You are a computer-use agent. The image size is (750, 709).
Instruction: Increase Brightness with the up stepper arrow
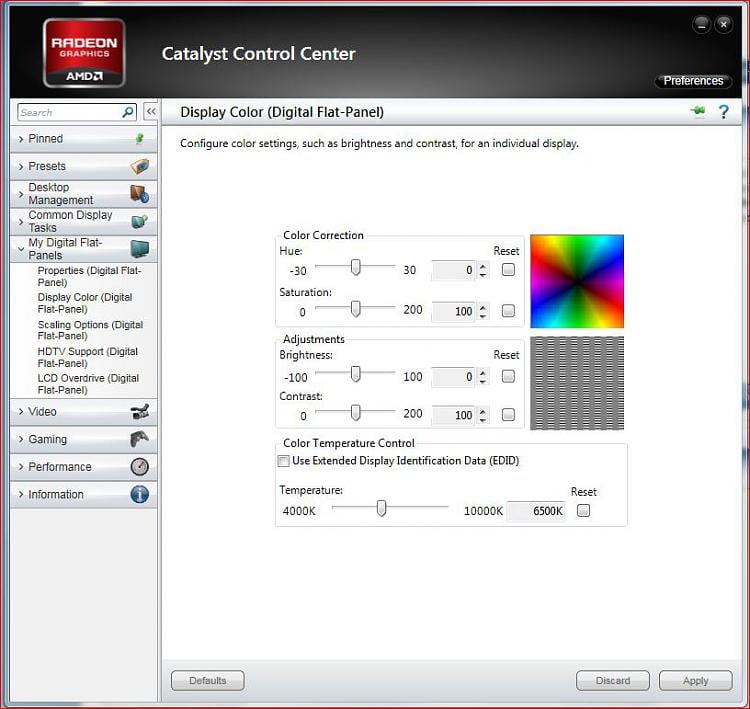483,373
